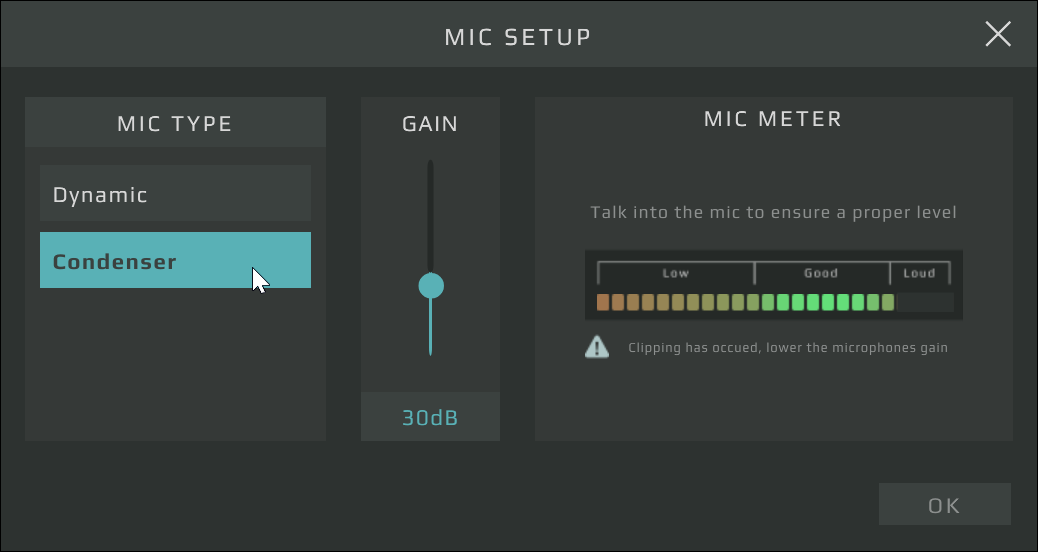The width and height of the screenshot is (1038, 552).
Task: Close the Mic Setup dialog
Action: pyautogui.click(x=998, y=35)
